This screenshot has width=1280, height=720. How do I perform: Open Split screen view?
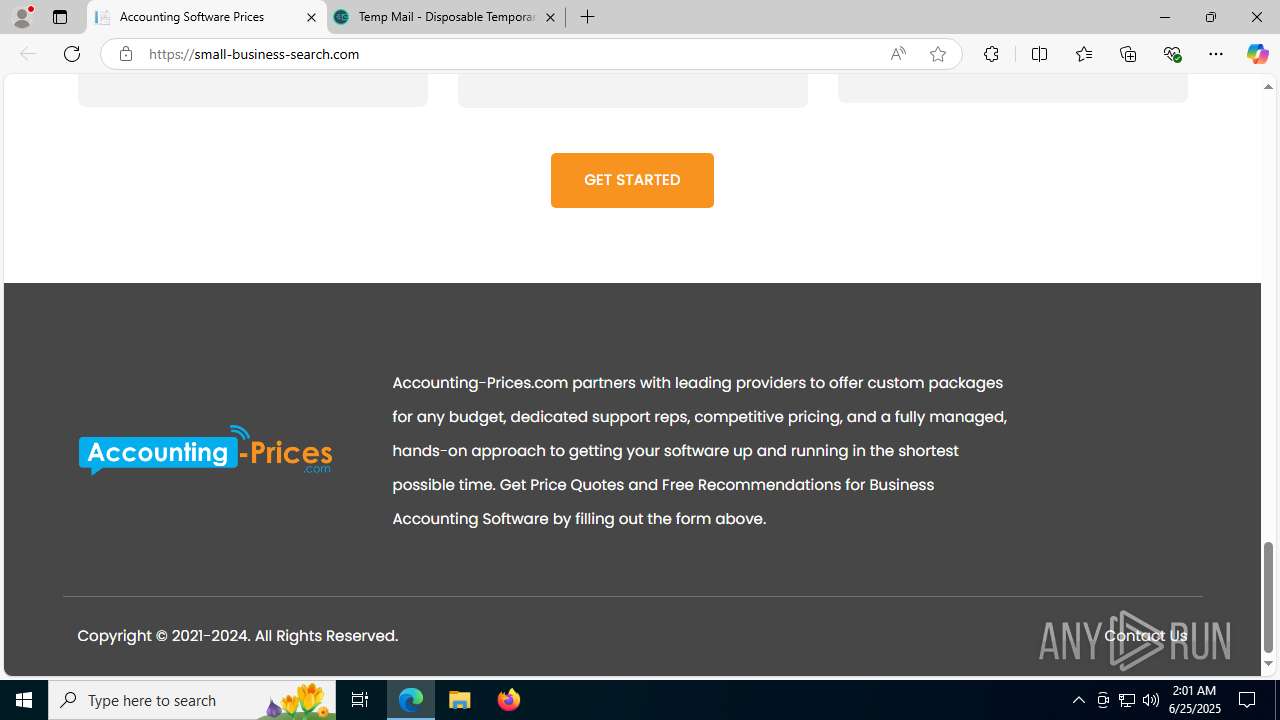click(1039, 54)
